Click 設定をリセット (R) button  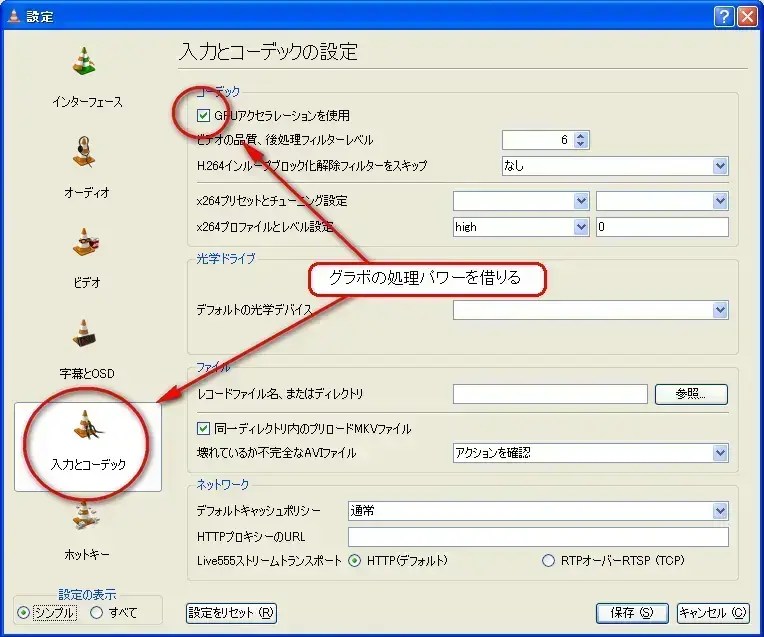(231, 613)
